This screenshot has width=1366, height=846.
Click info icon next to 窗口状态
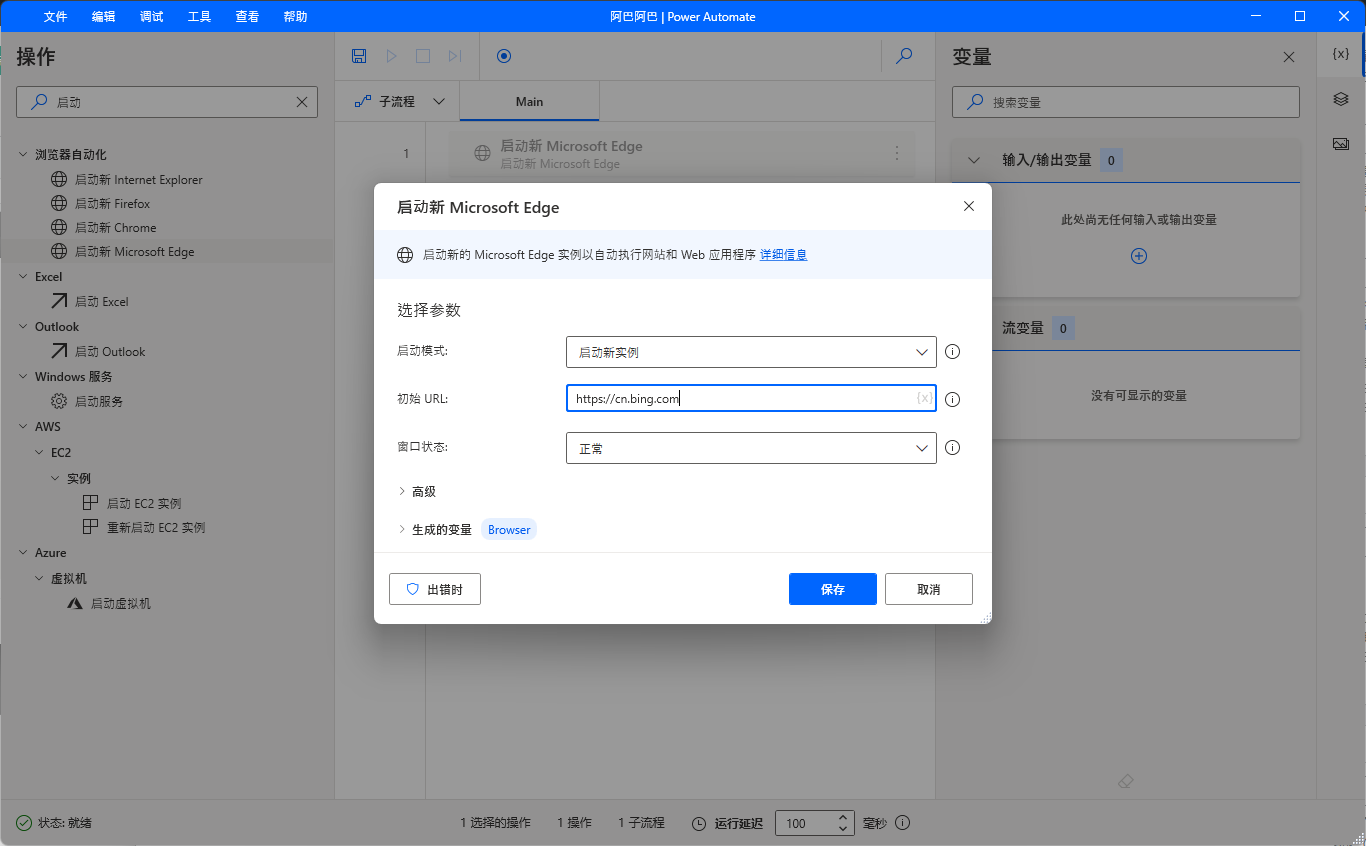(953, 448)
